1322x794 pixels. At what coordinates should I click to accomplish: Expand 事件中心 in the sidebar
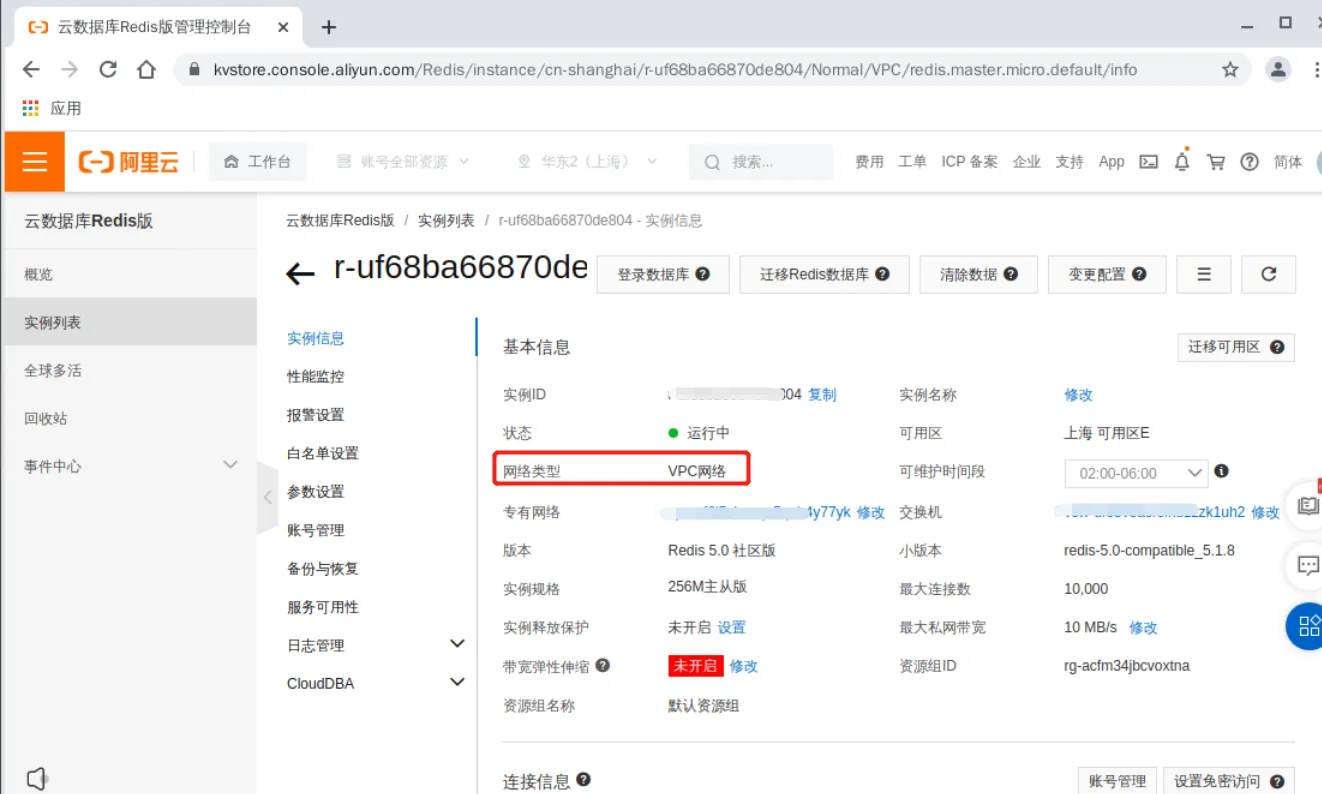tap(130, 466)
